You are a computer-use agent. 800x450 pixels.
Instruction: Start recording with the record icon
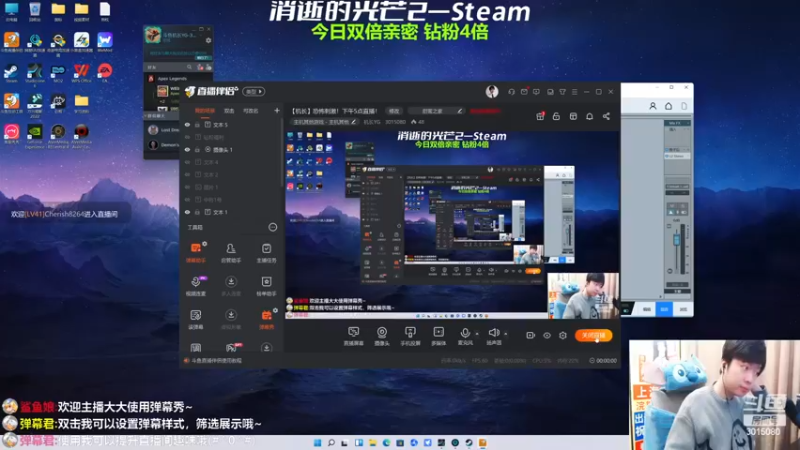pyautogui.click(x=530, y=335)
